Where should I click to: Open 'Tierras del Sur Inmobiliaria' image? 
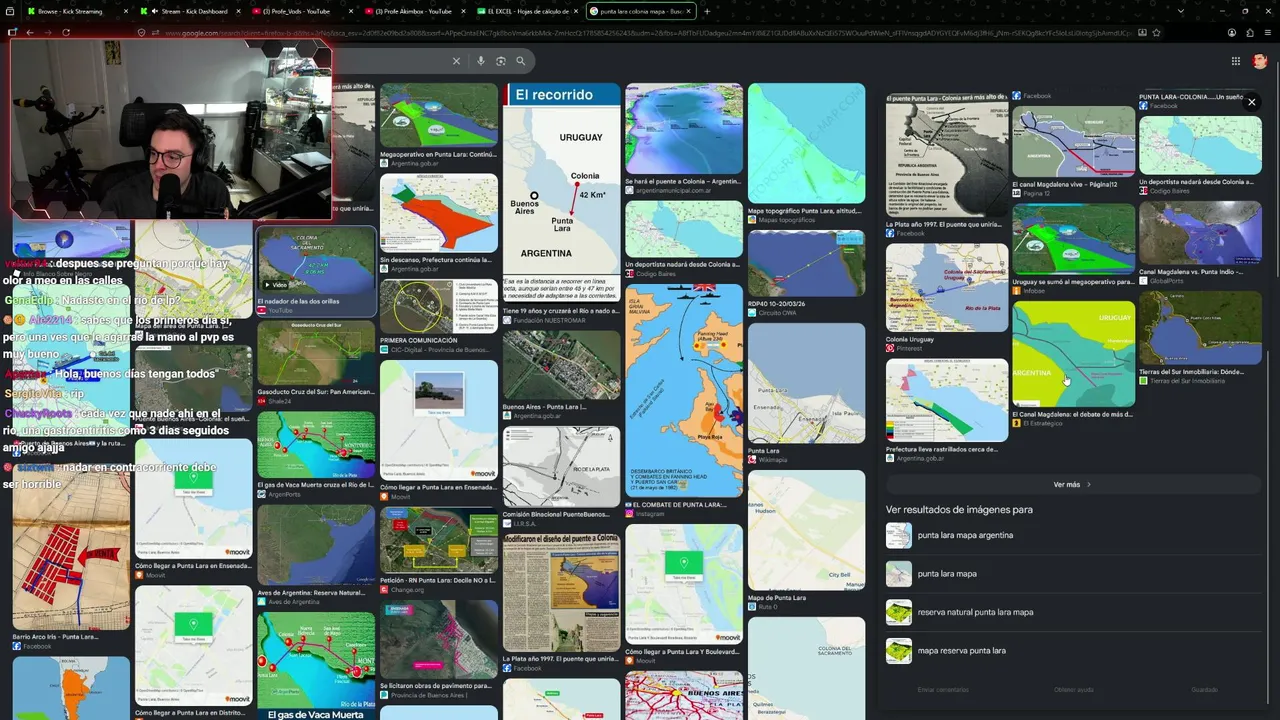(1200, 327)
